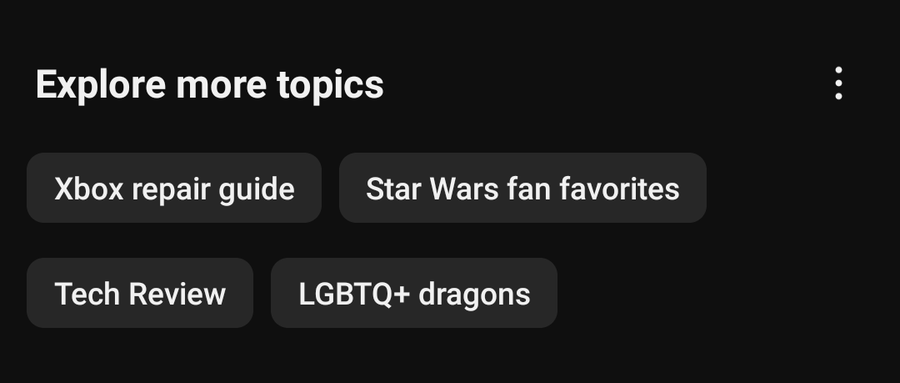
Task: Open the LGBTQ+ dragons topic
Action: [x=414, y=293]
